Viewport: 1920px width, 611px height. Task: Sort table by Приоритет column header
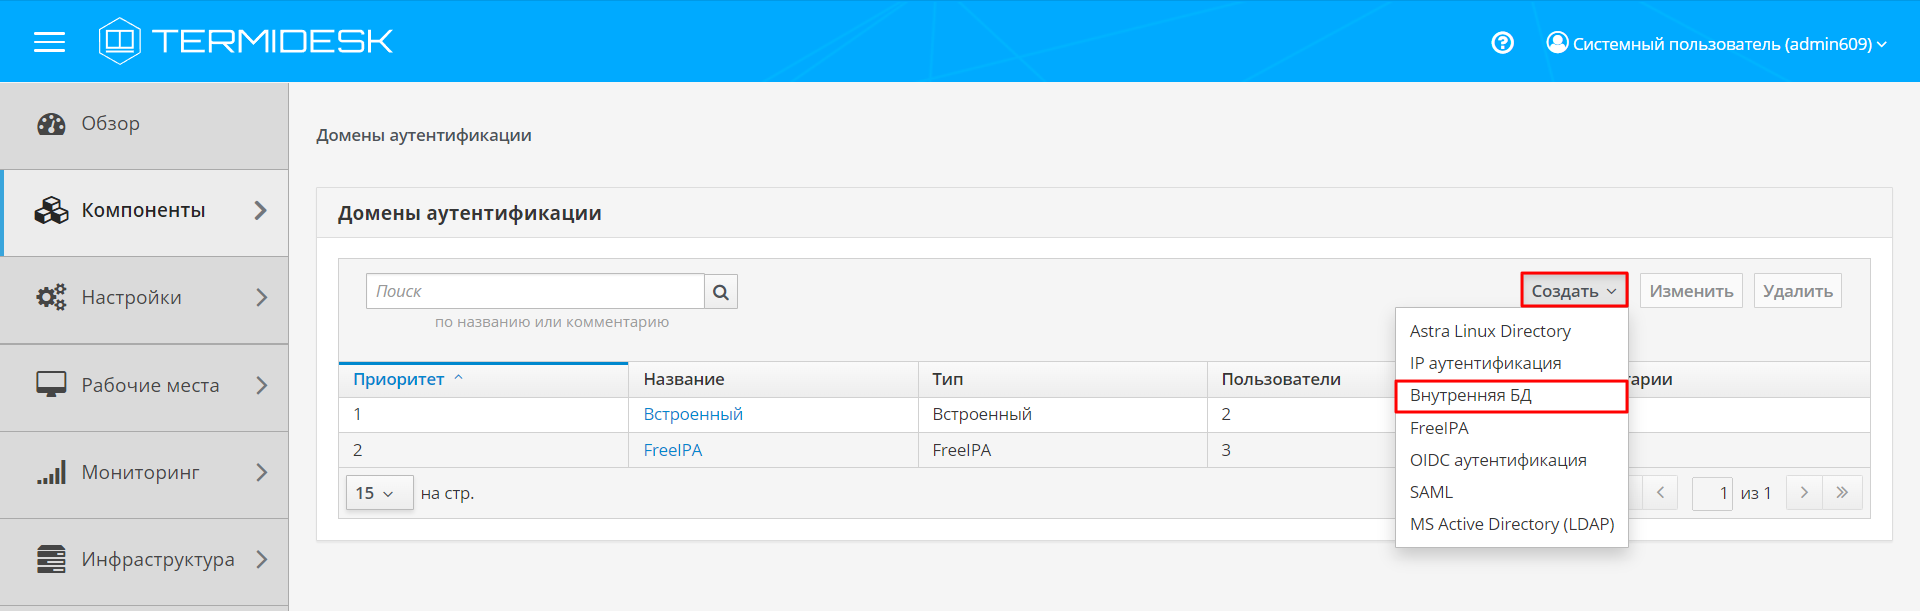(x=399, y=380)
